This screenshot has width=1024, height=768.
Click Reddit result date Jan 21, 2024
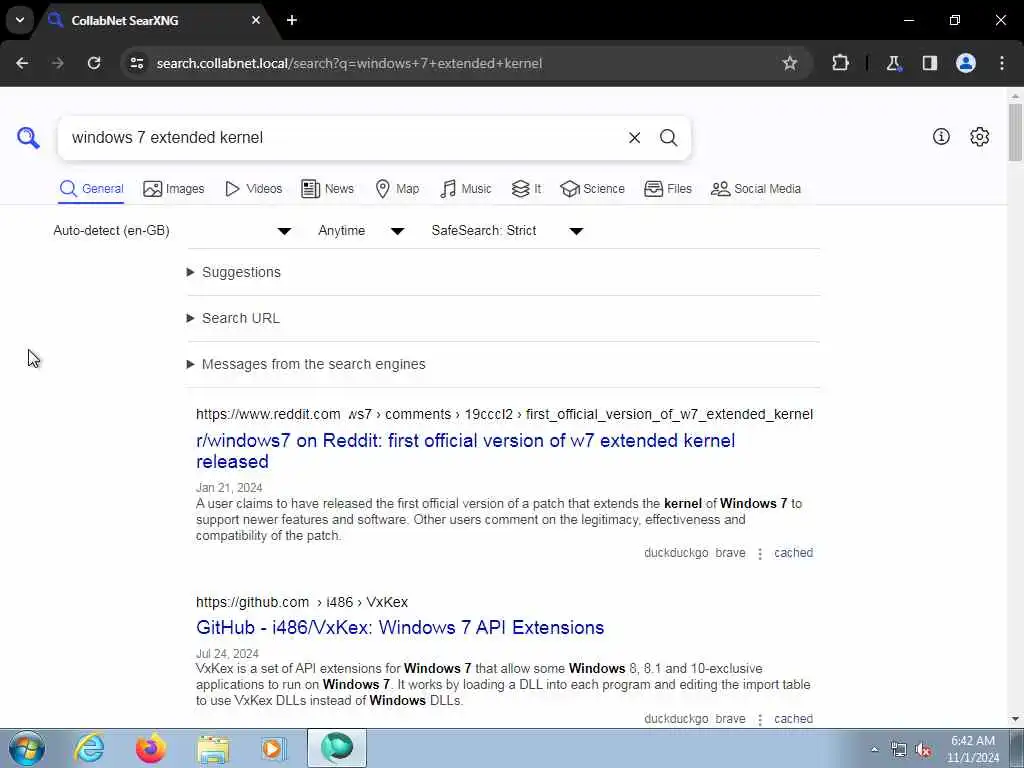coord(229,488)
